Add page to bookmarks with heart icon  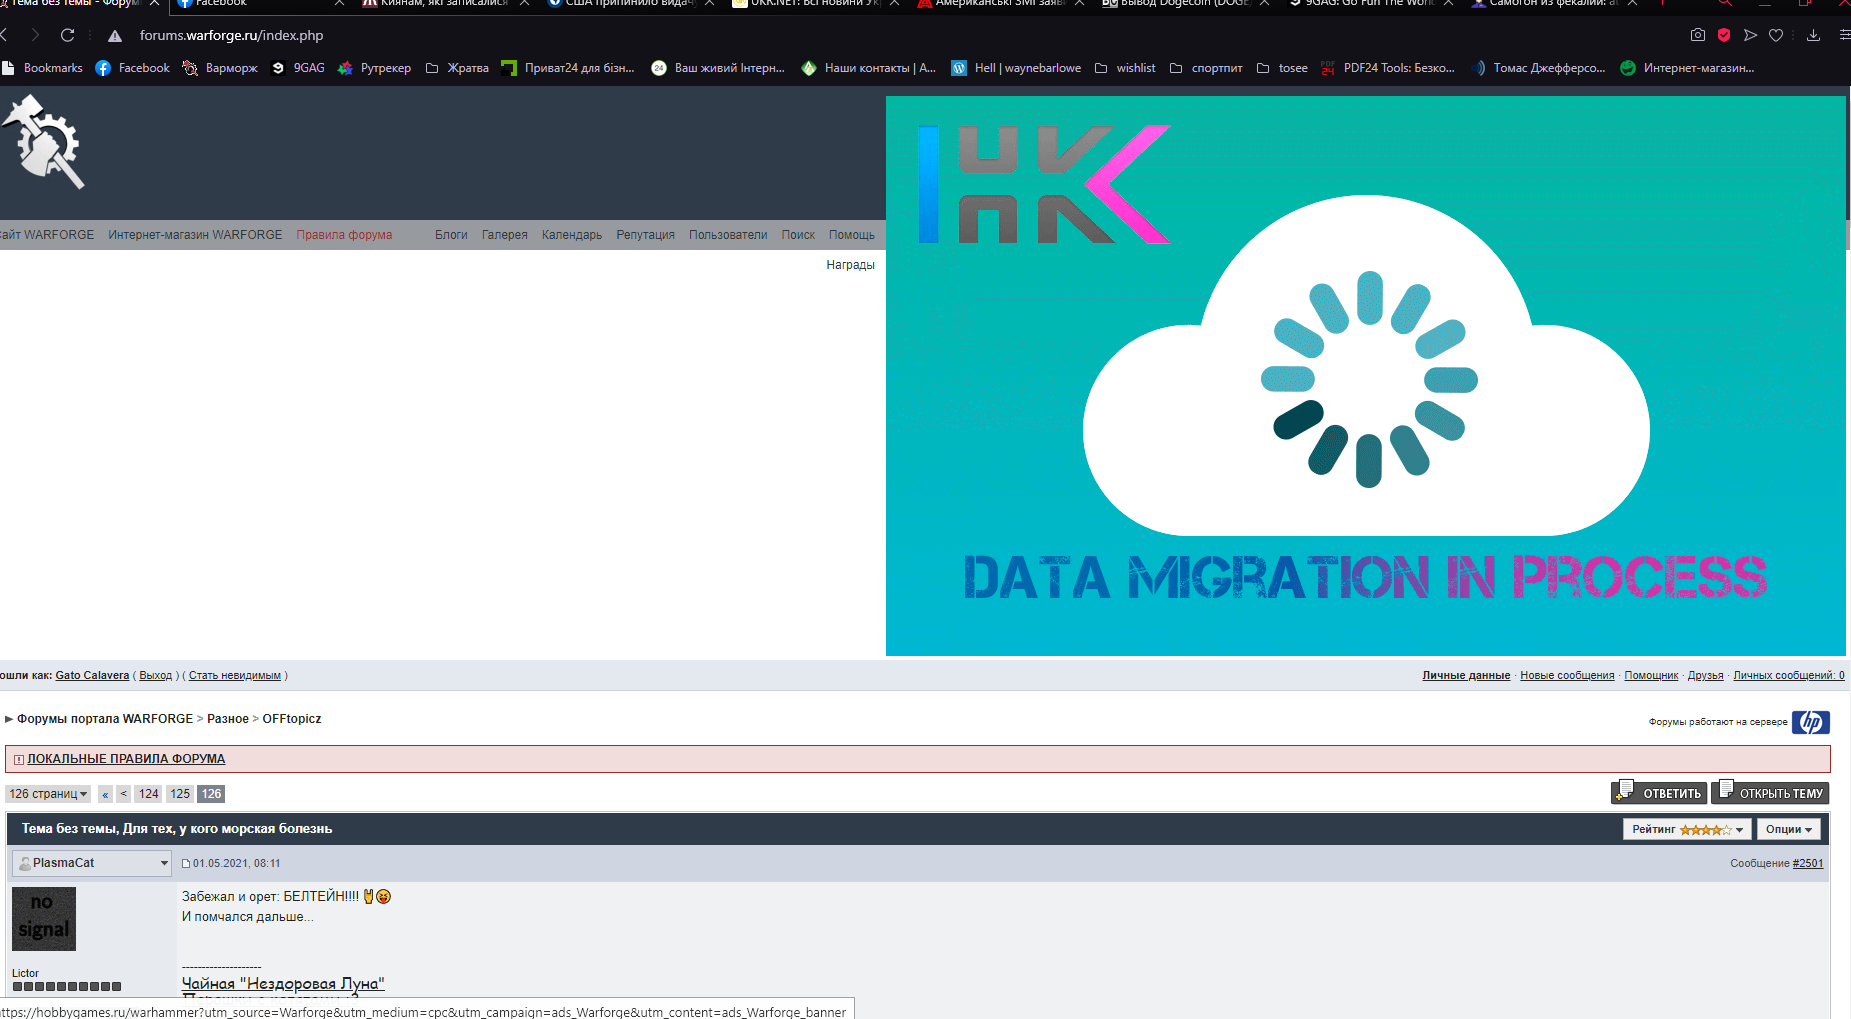(1776, 35)
